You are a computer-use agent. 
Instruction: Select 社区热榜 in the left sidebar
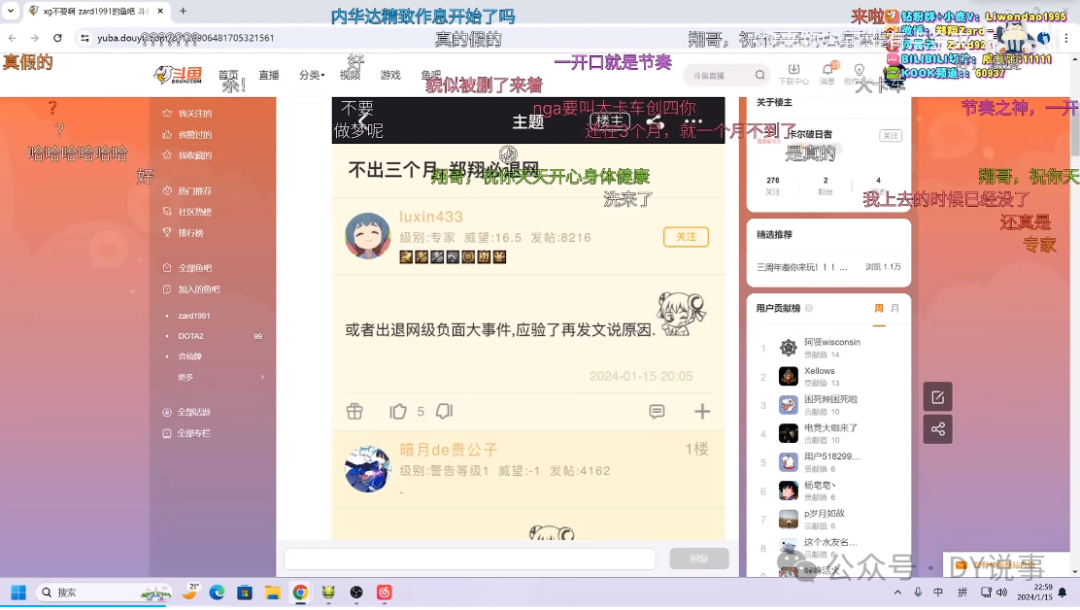[195, 211]
